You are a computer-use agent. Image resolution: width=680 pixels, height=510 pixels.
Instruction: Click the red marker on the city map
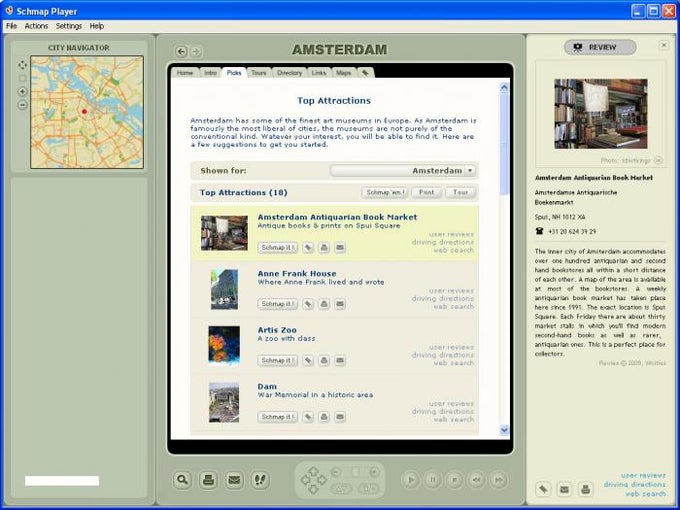(x=85, y=111)
